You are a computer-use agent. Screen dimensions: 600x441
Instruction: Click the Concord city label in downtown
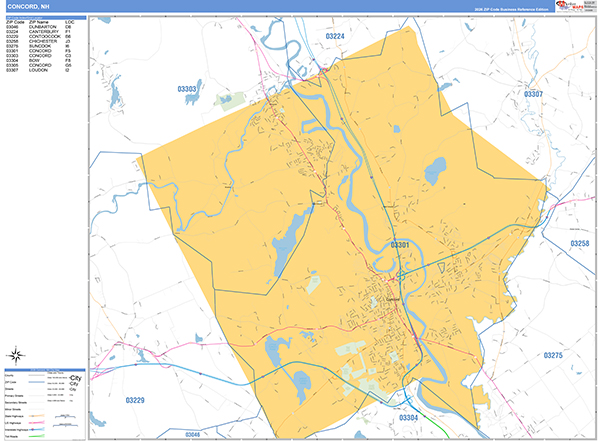(x=392, y=299)
